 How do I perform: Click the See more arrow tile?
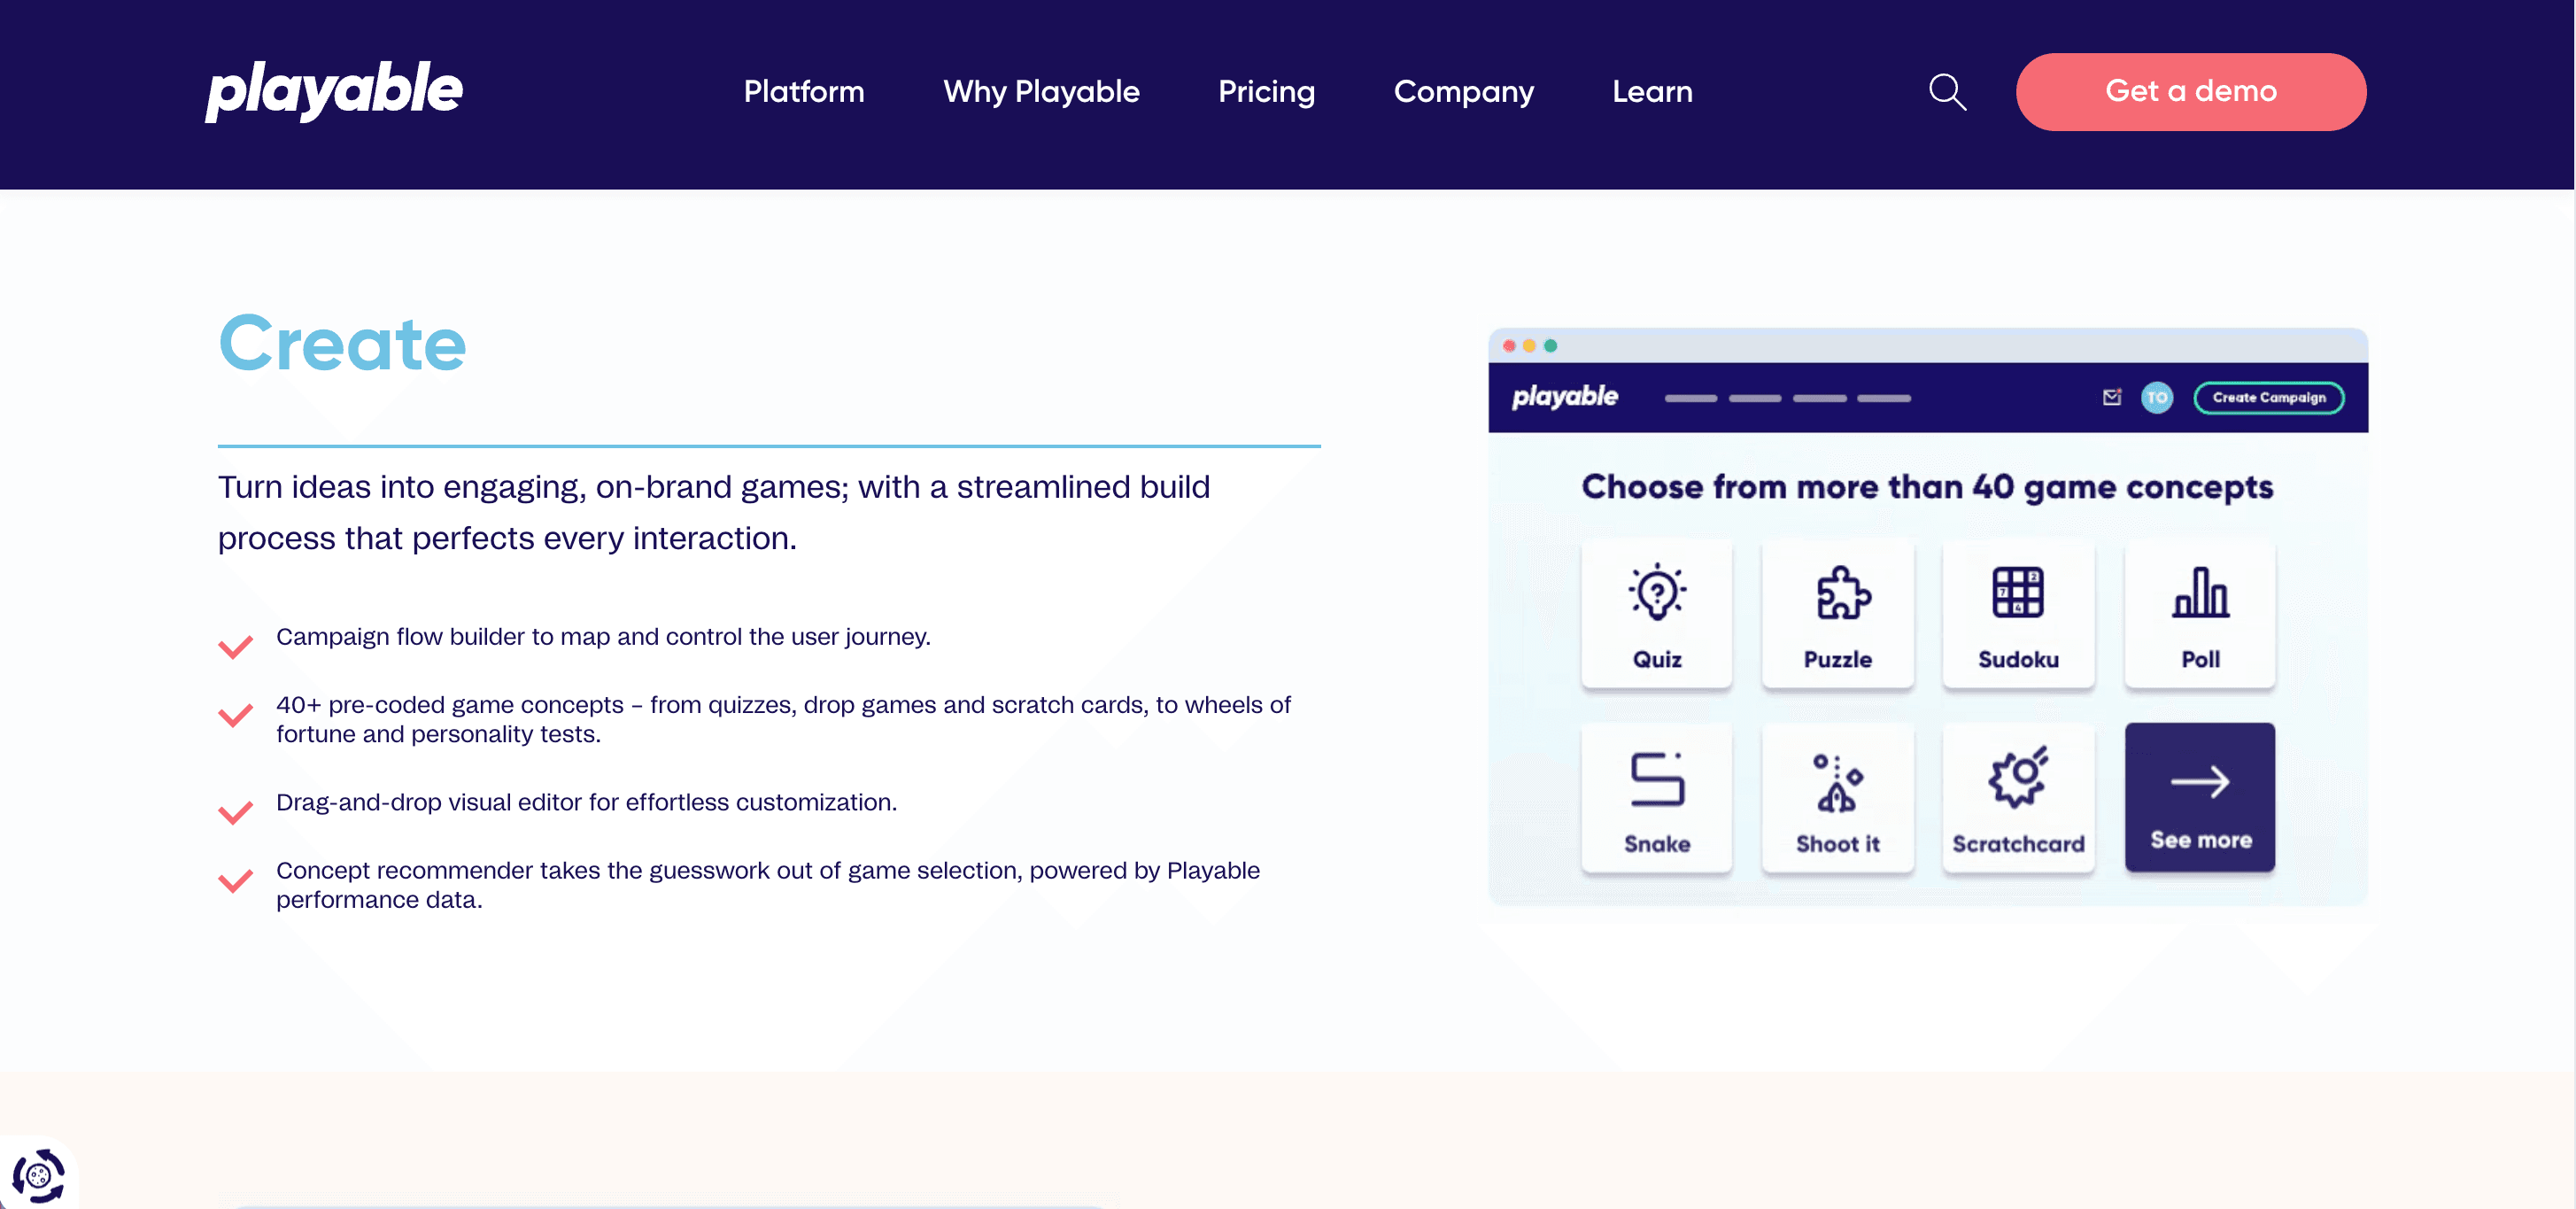[2200, 798]
